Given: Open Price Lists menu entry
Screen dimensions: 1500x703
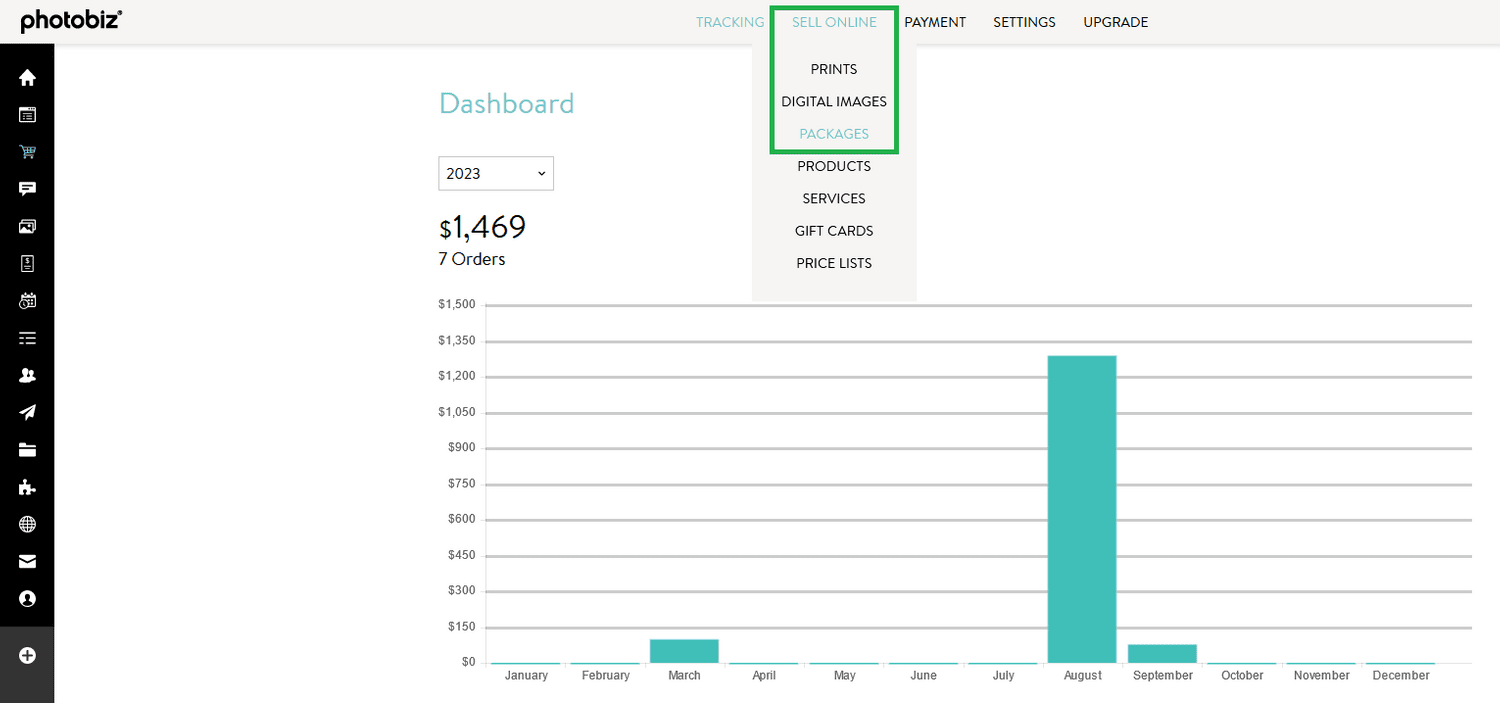Looking at the screenshot, I should pyautogui.click(x=834, y=263).
